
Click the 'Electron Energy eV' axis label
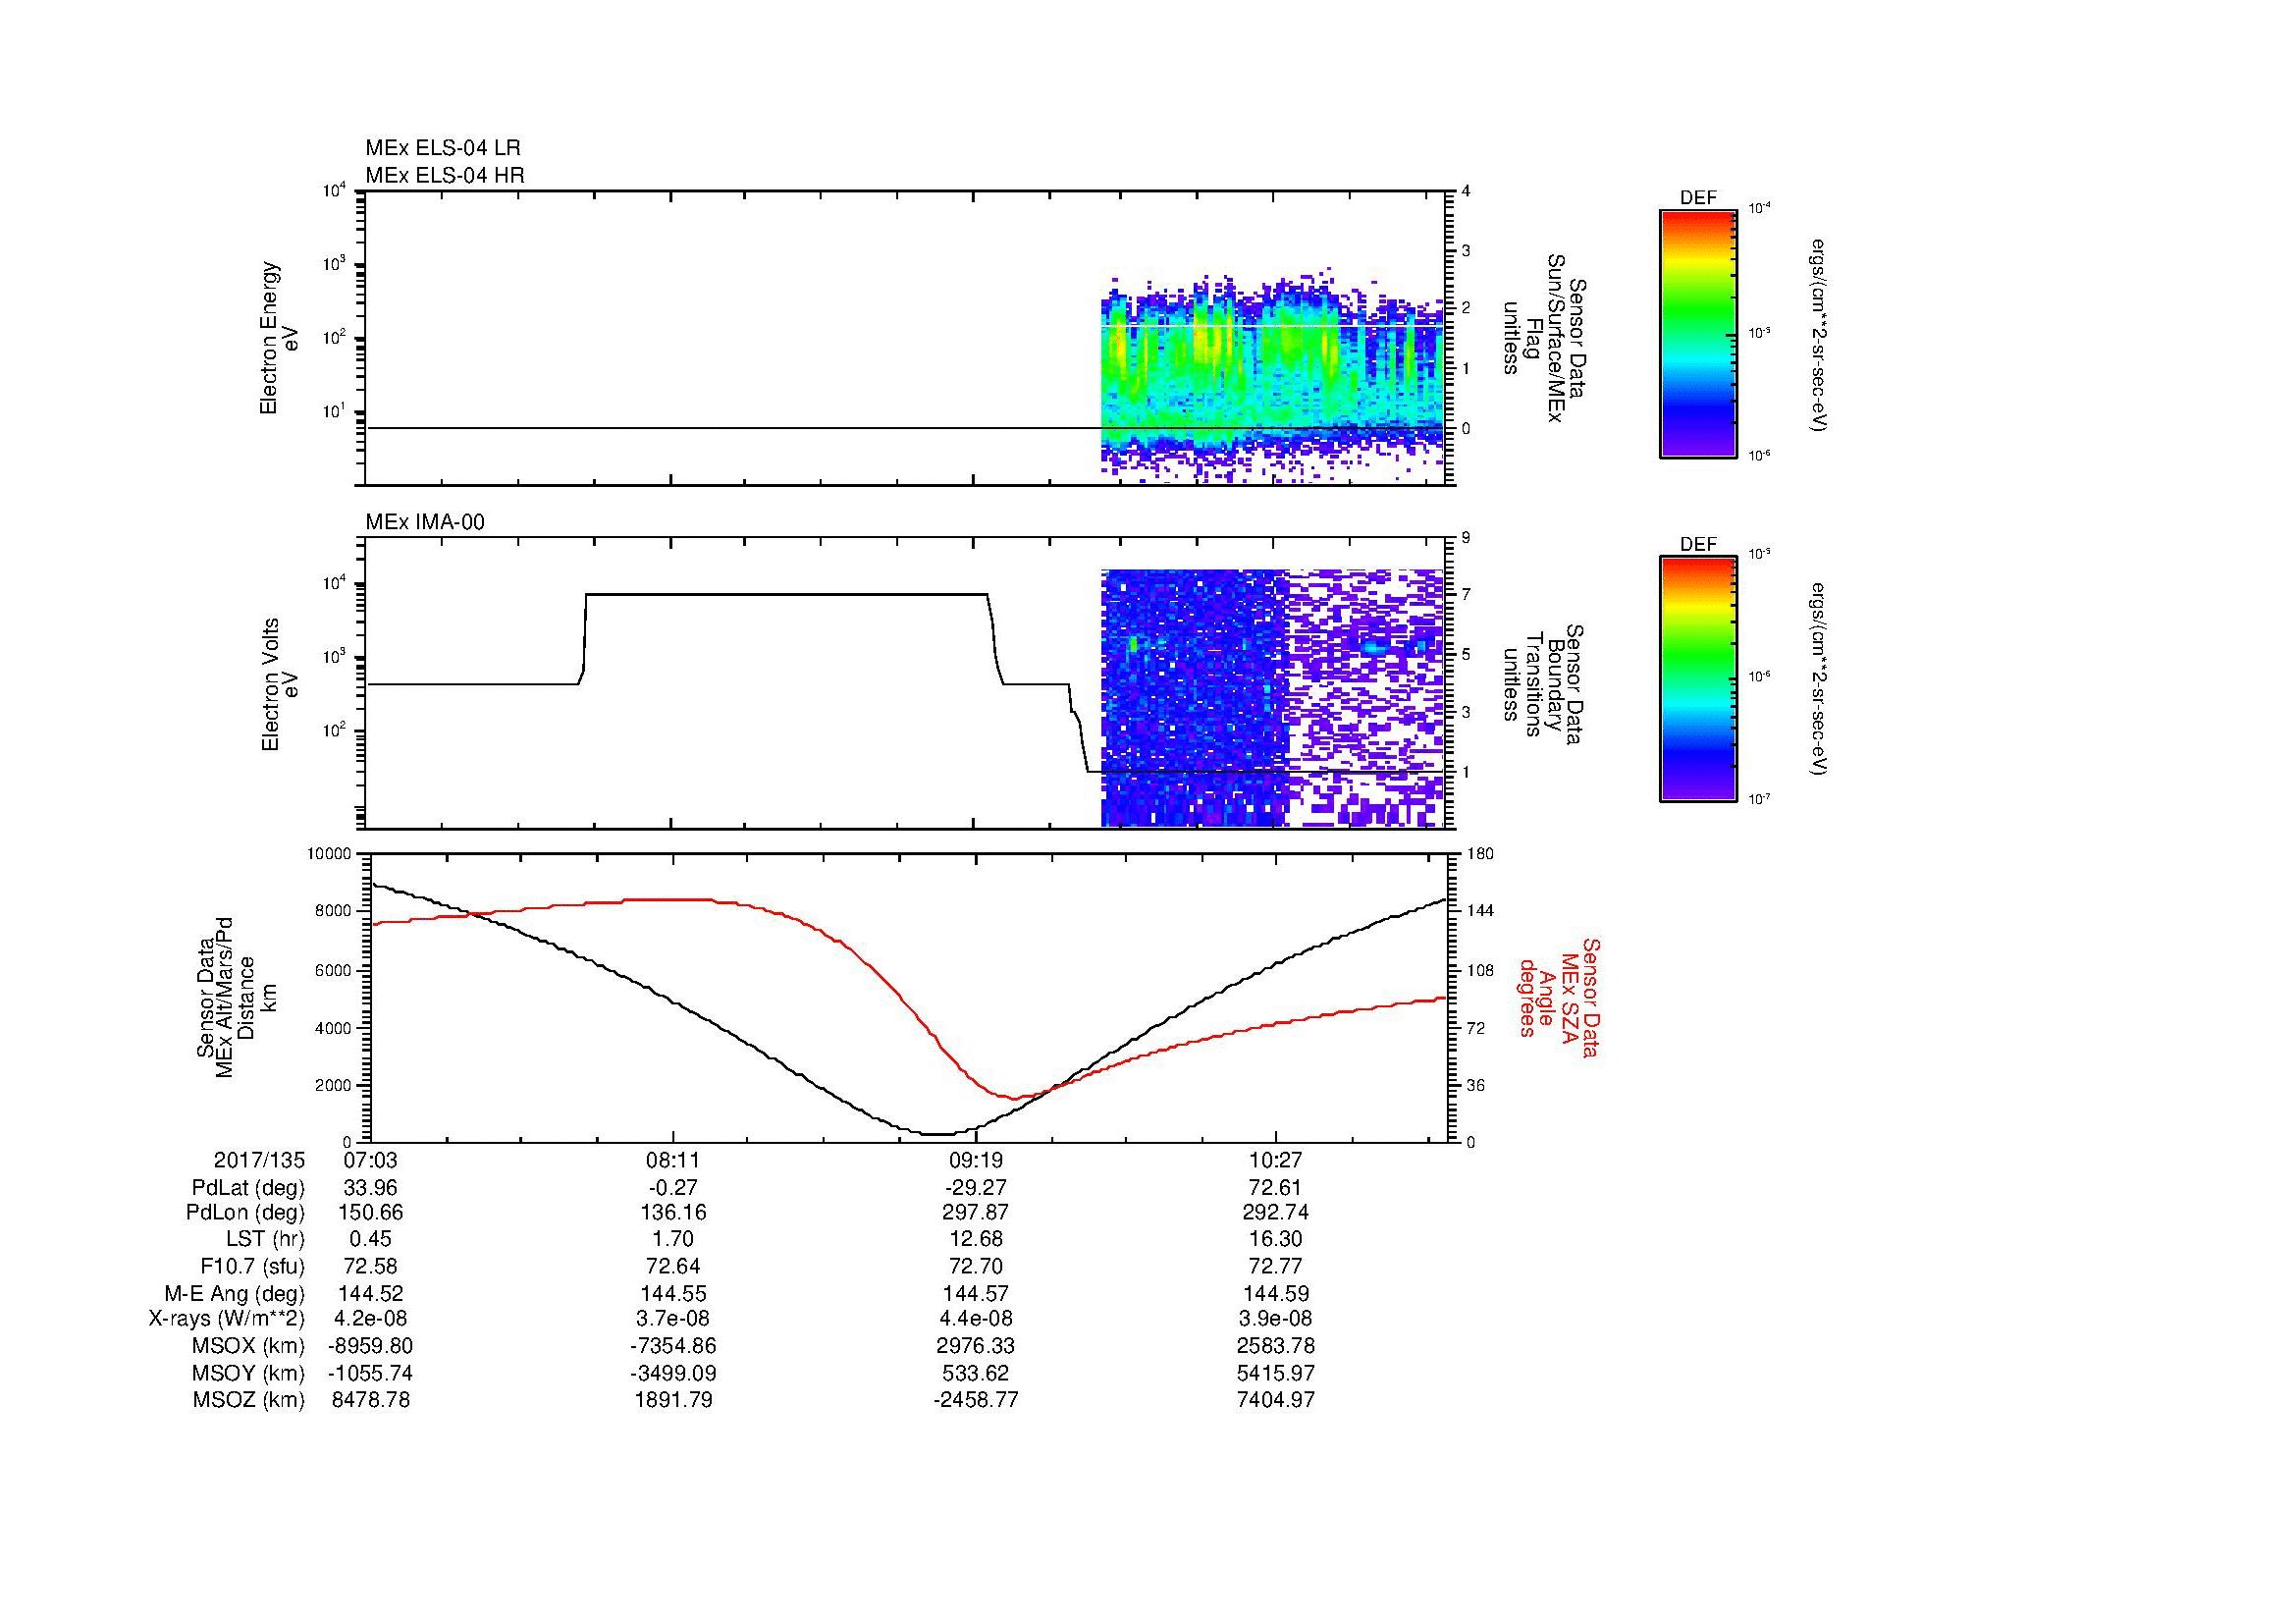tap(281, 338)
